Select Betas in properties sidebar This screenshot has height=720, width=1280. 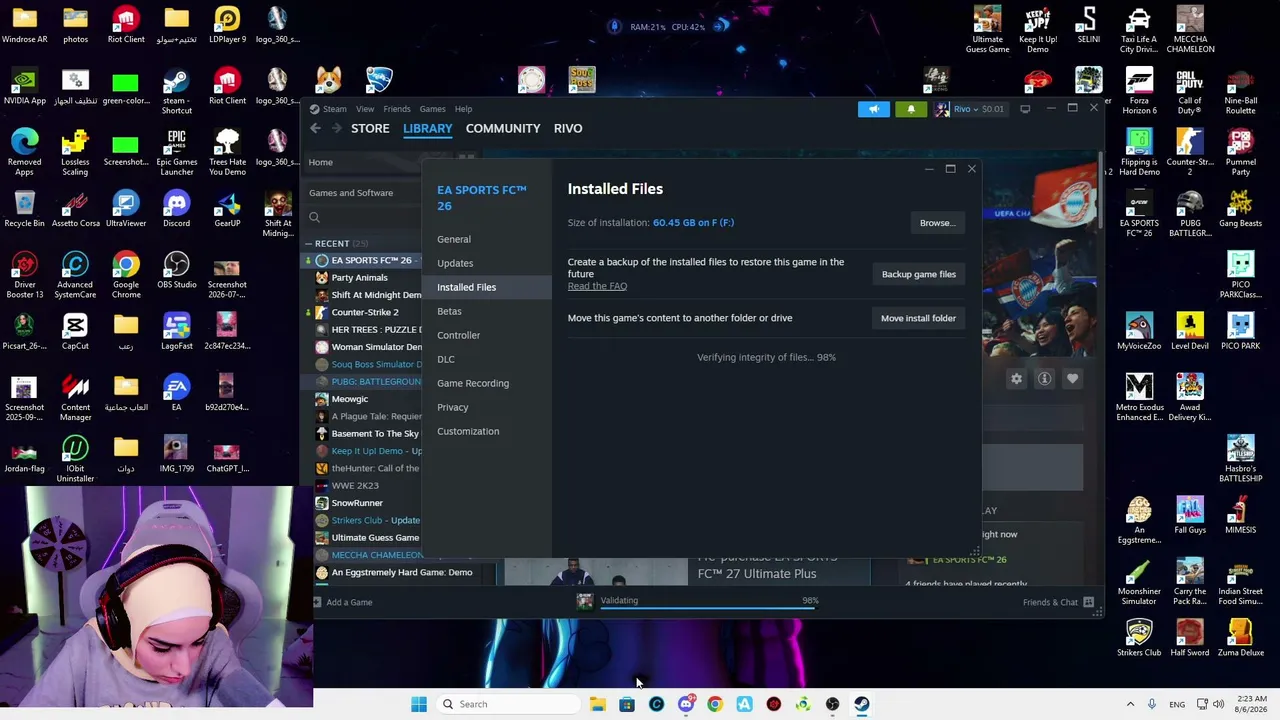[x=449, y=311]
